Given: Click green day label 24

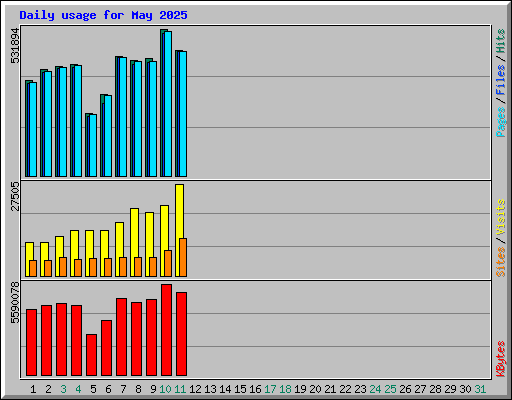Looking at the screenshot, I should (x=375, y=389).
